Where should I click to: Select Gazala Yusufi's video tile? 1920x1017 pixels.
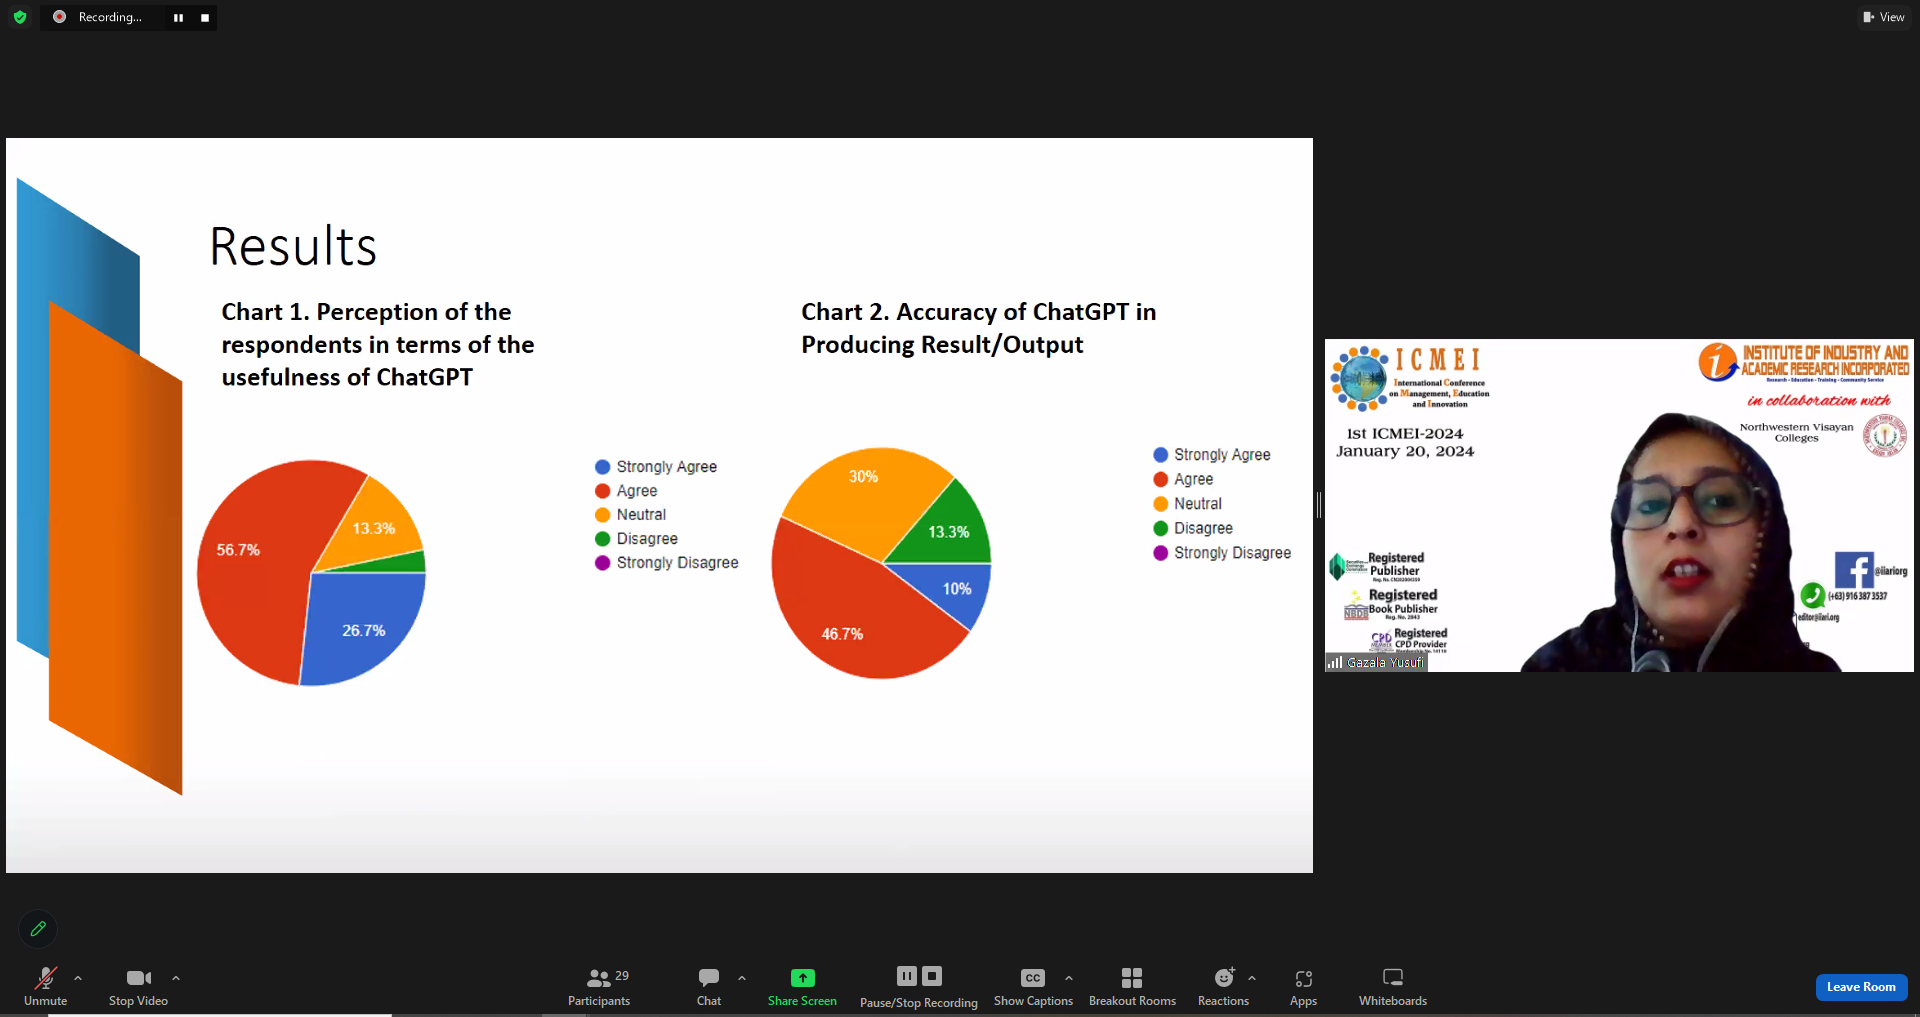click(x=1618, y=505)
